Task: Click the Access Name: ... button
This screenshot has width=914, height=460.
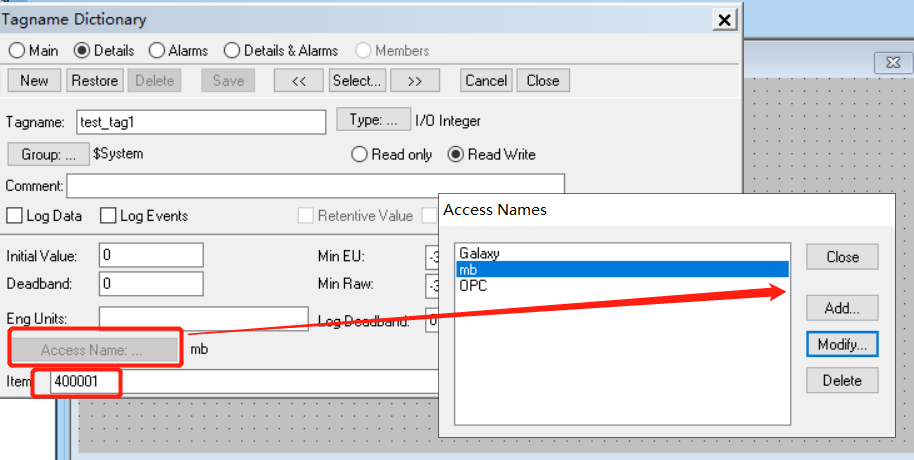Action: click(x=96, y=350)
